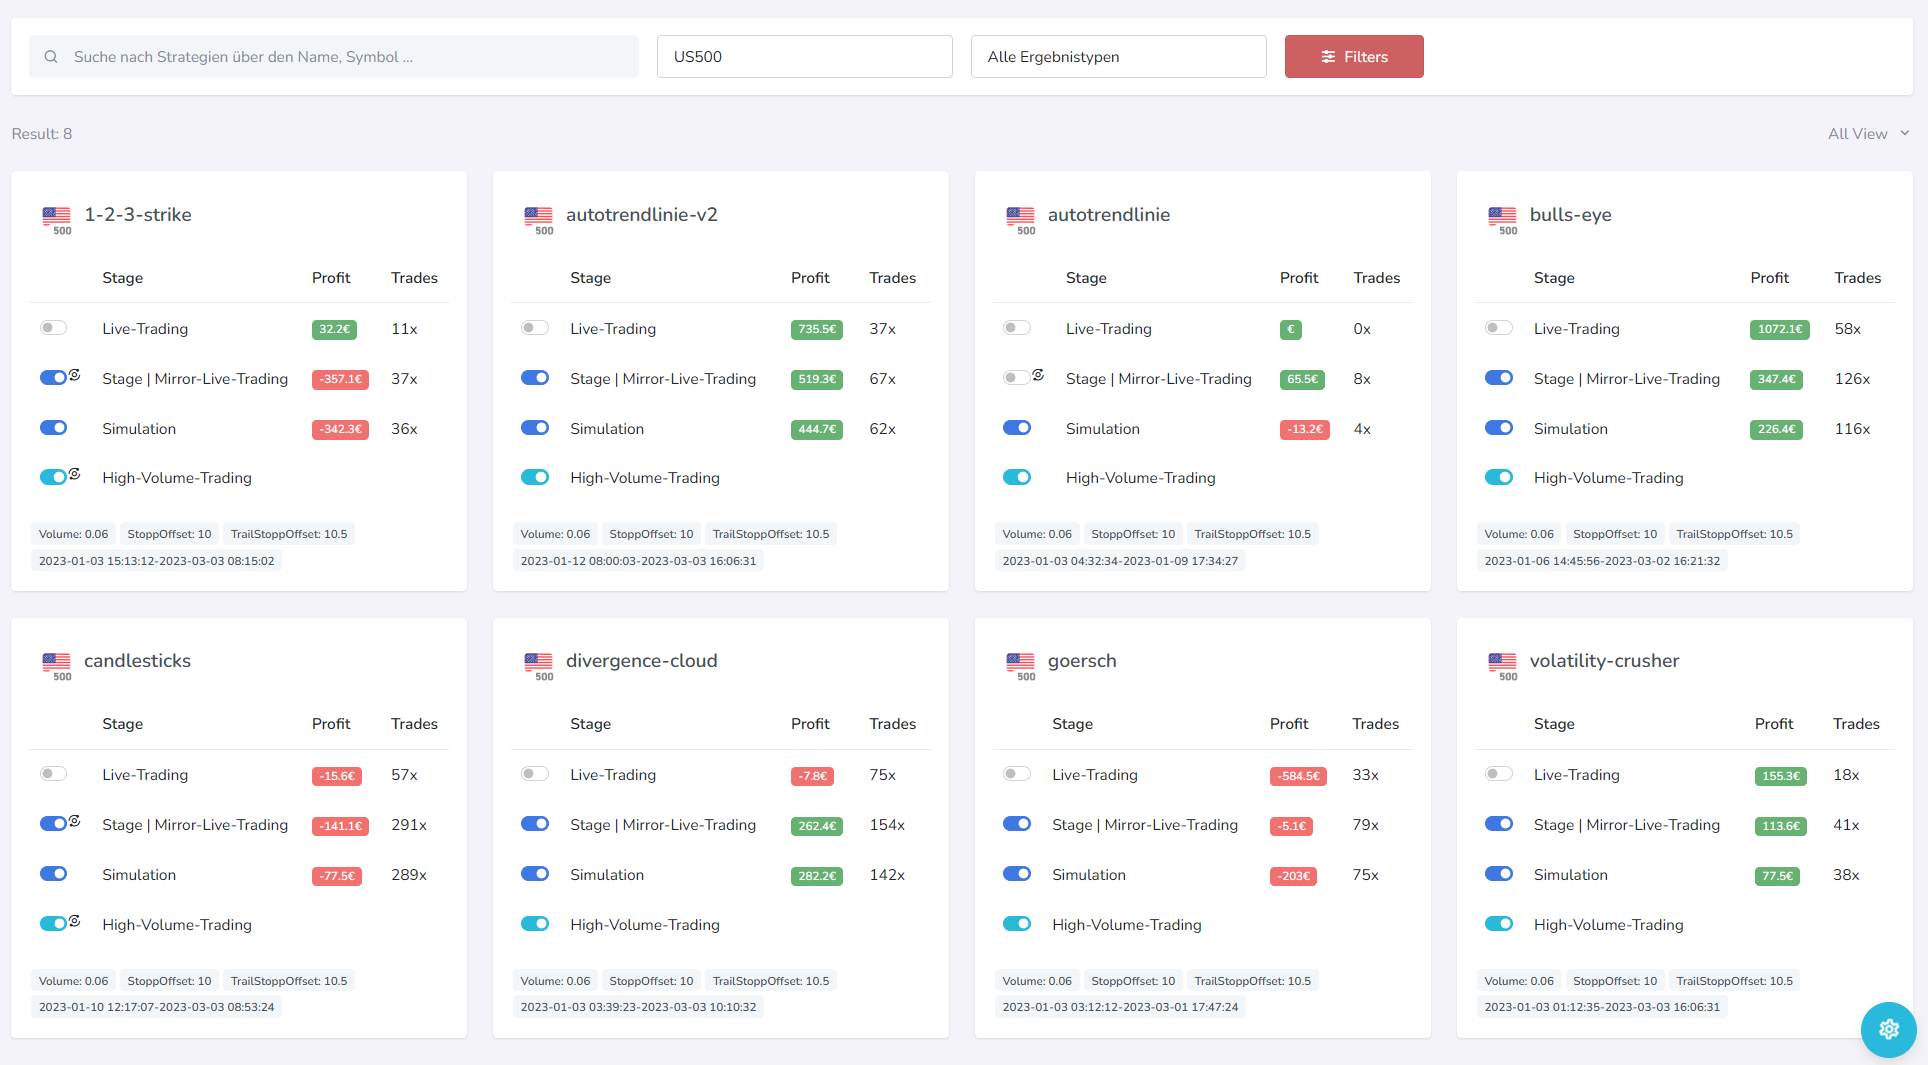Click the sync icon beside autotrendlinie Mirror-Live-Trading toggle
The height and width of the screenshot is (1065, 1928).
click(1038, 374)
